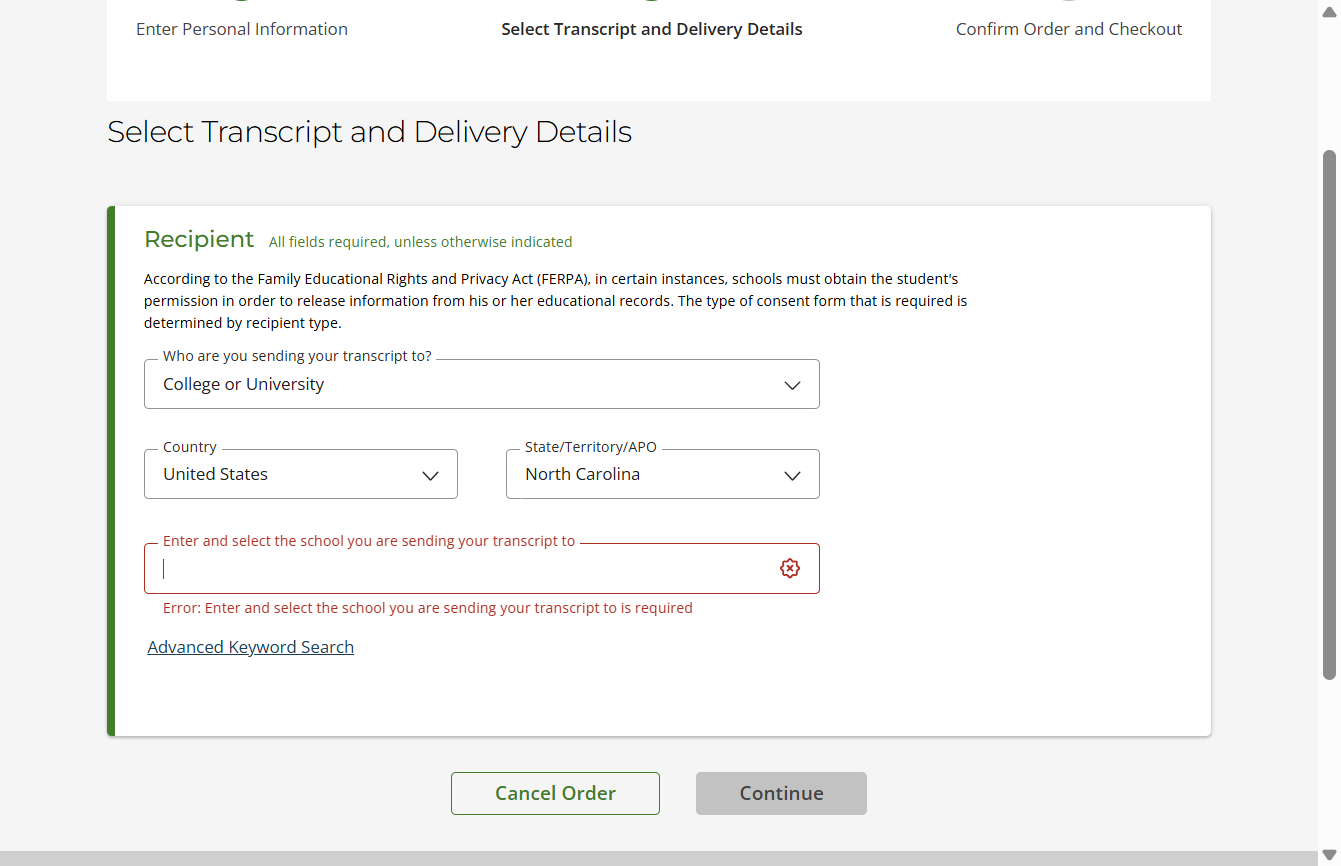Focus the school name input field
The width and height of the screenshot is (1341, 866).
tap(482, 568)
